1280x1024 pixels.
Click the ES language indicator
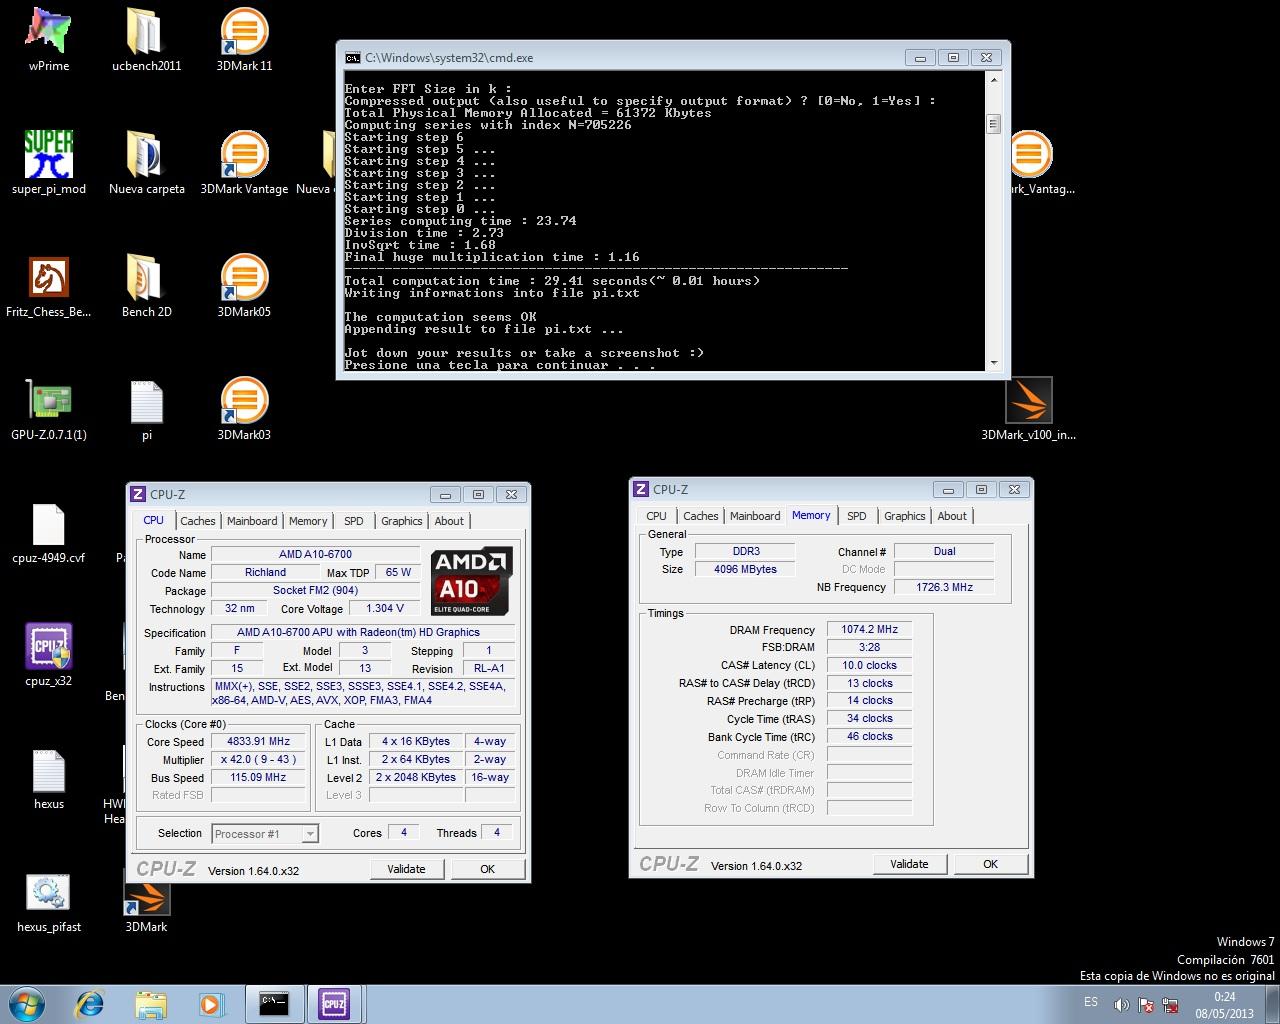1090,1002
